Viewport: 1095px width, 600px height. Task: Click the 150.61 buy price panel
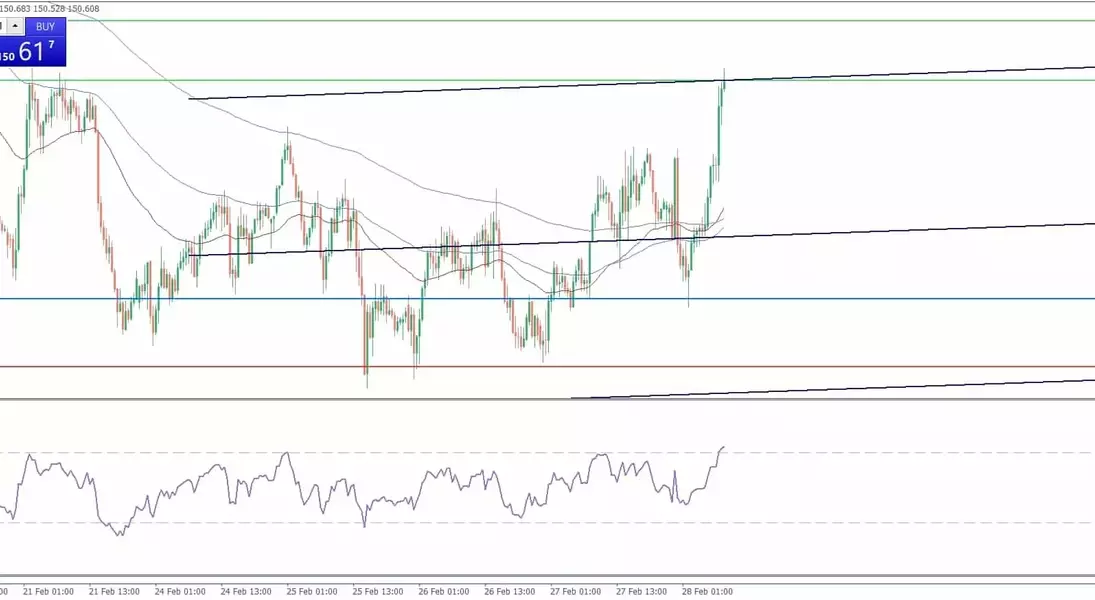(33, 51)
